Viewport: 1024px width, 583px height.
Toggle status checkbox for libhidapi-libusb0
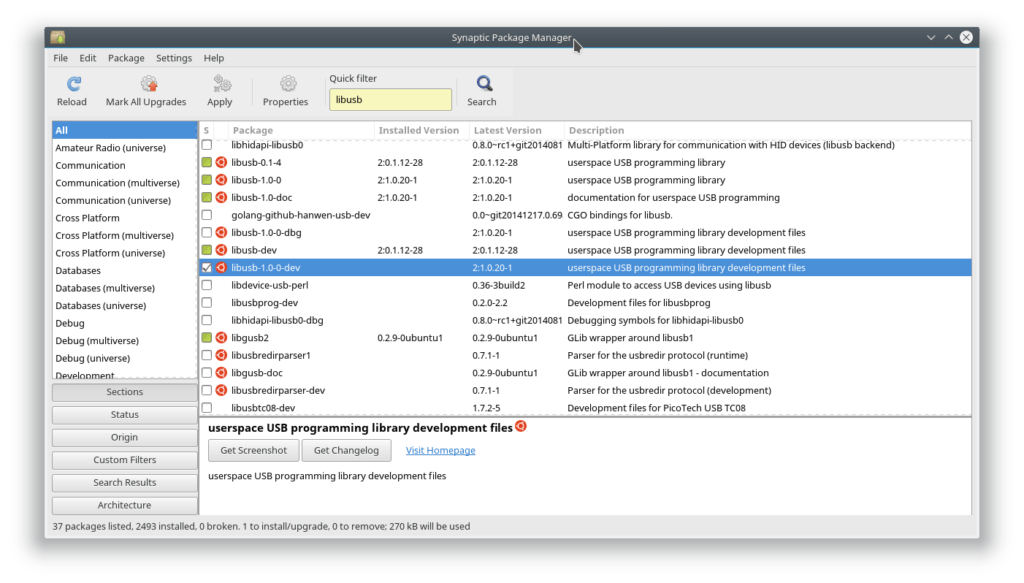(207, 145)
